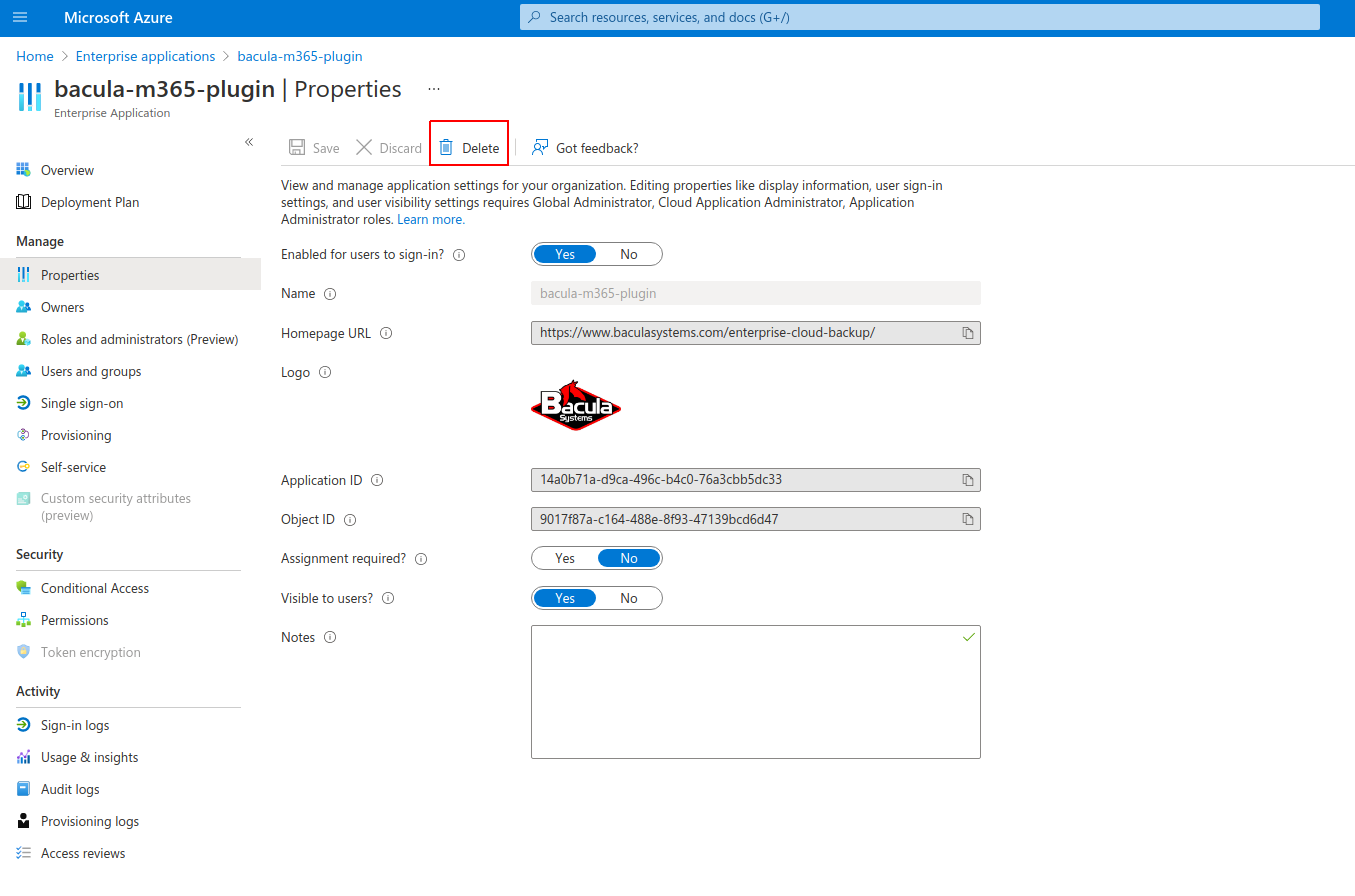Click the Discard toolbar button
This screenshot has width=1355, height=896.
(x=389, y=148)
